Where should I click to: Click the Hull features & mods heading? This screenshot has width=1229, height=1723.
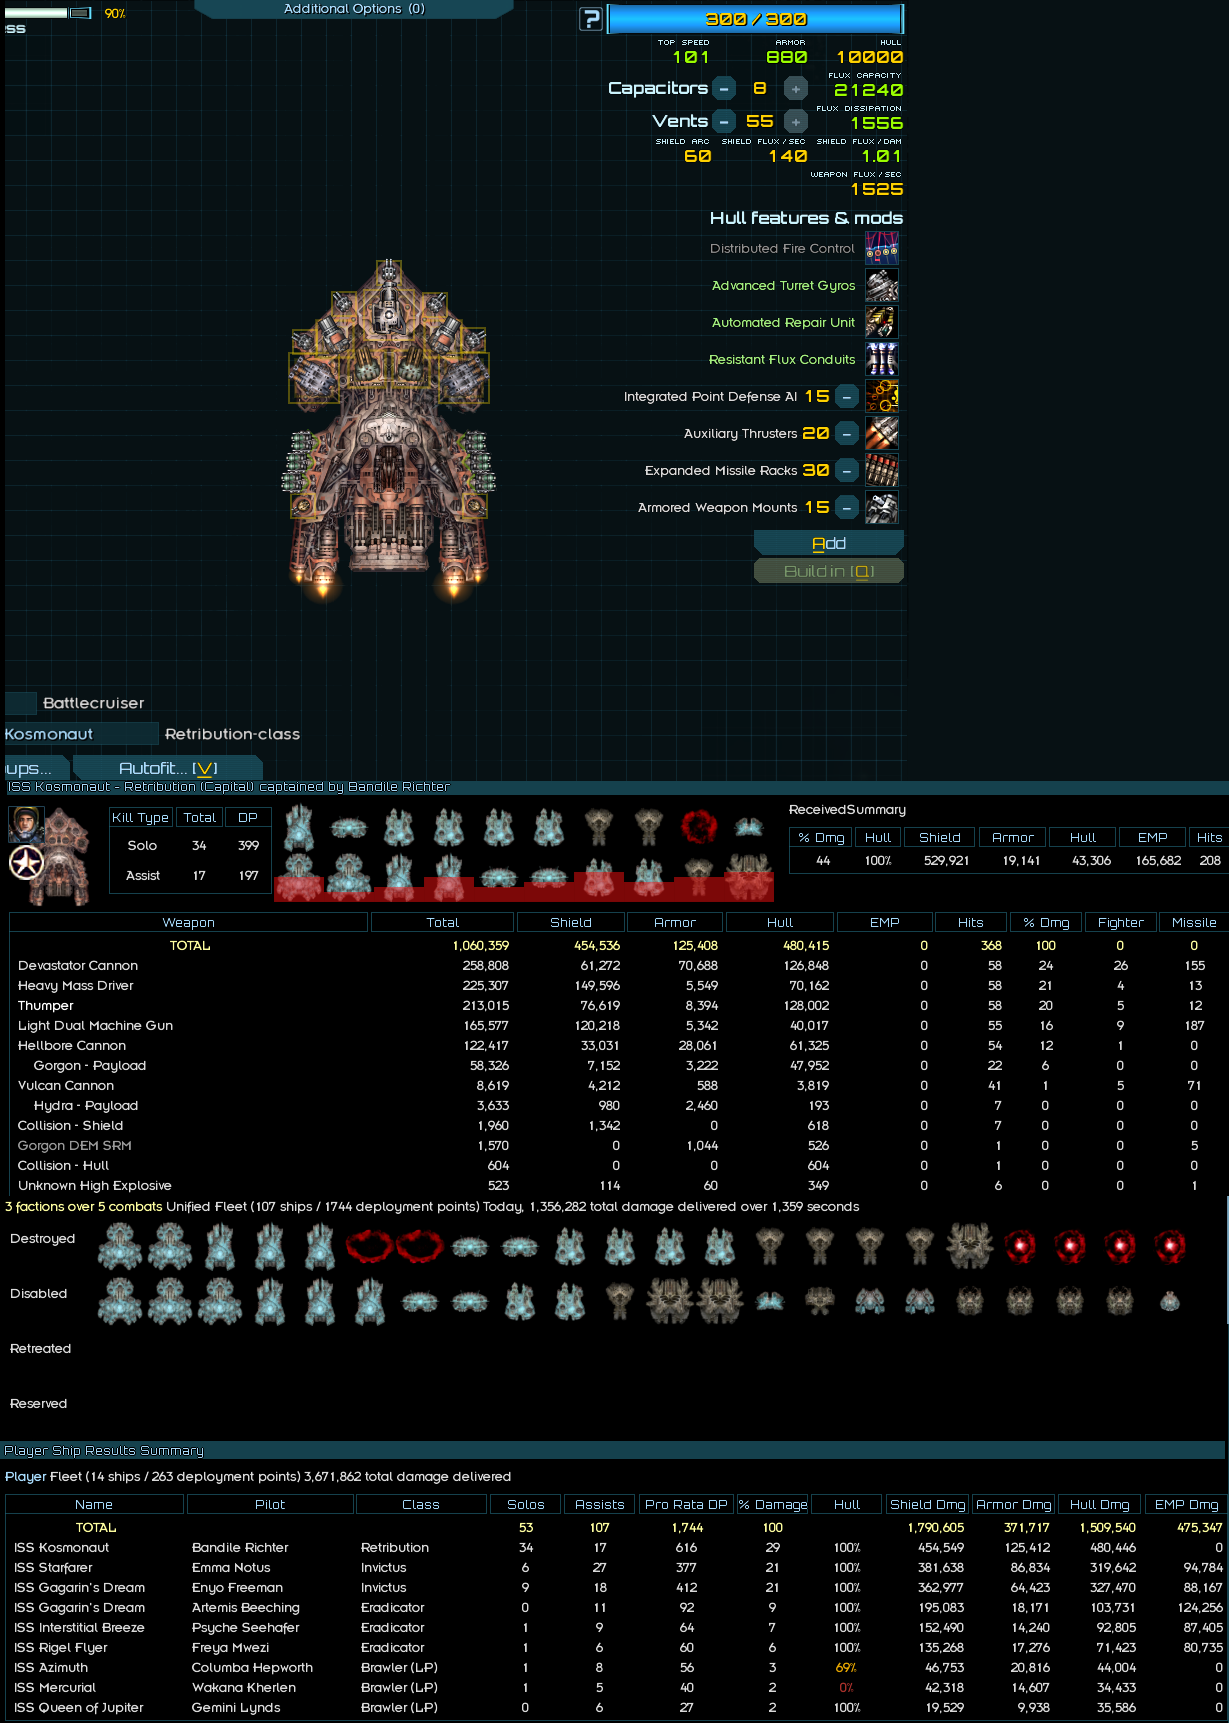coord(806,218)
